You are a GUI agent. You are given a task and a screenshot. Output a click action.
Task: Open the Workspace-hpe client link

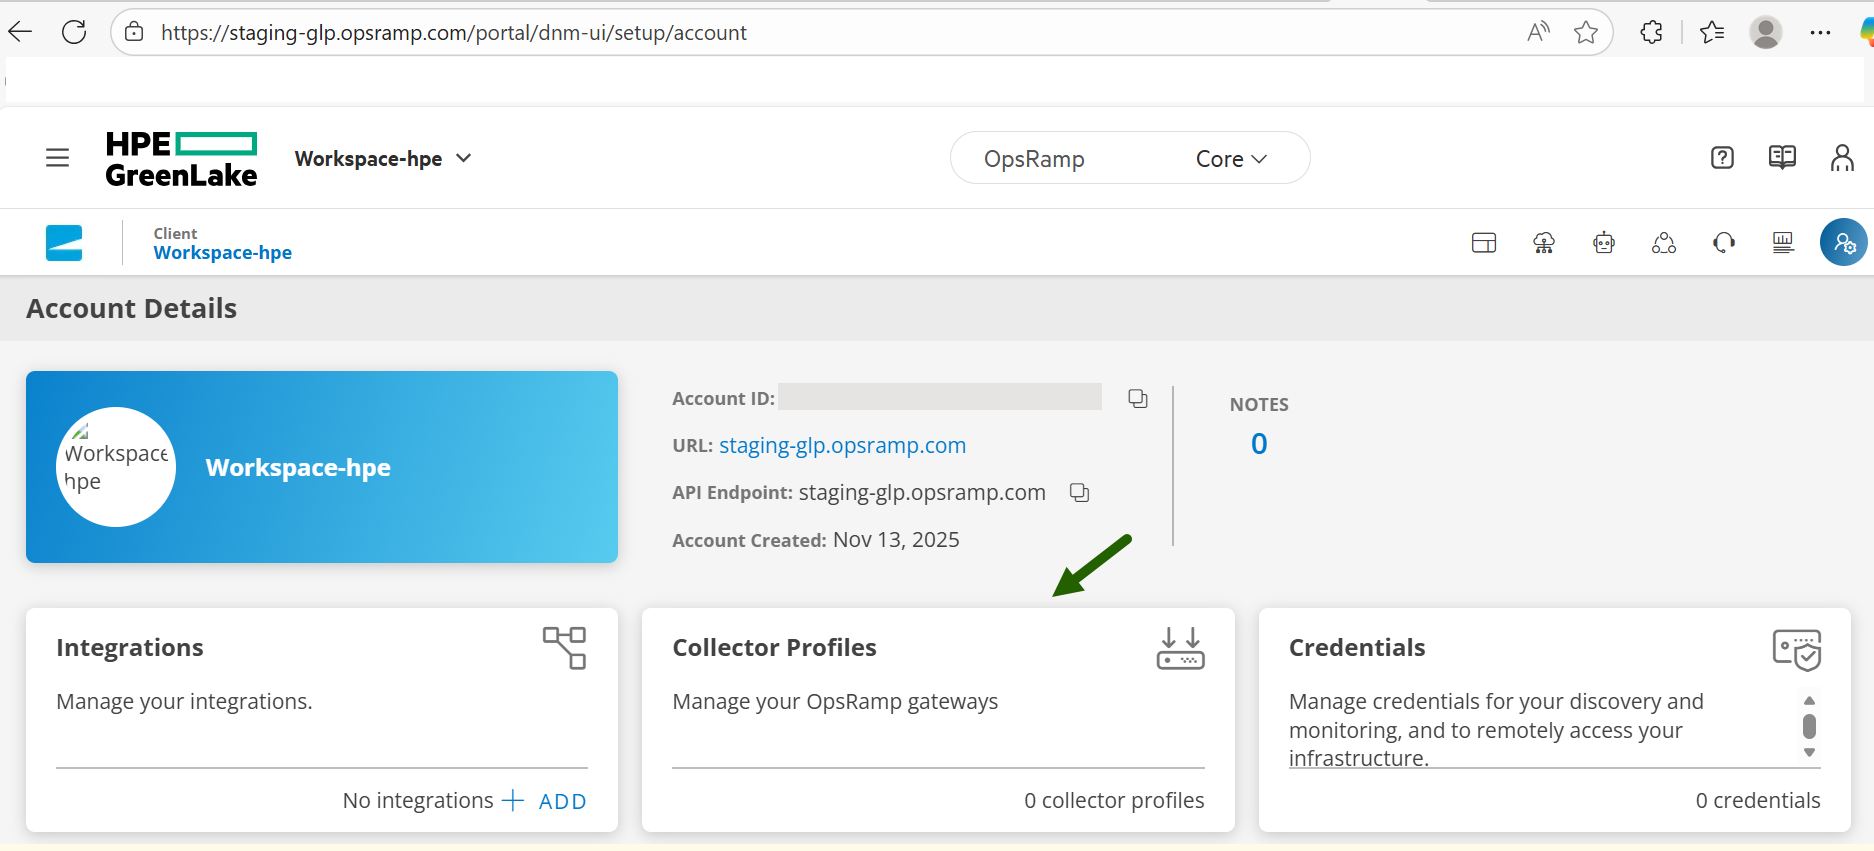[x=222, y=253]
